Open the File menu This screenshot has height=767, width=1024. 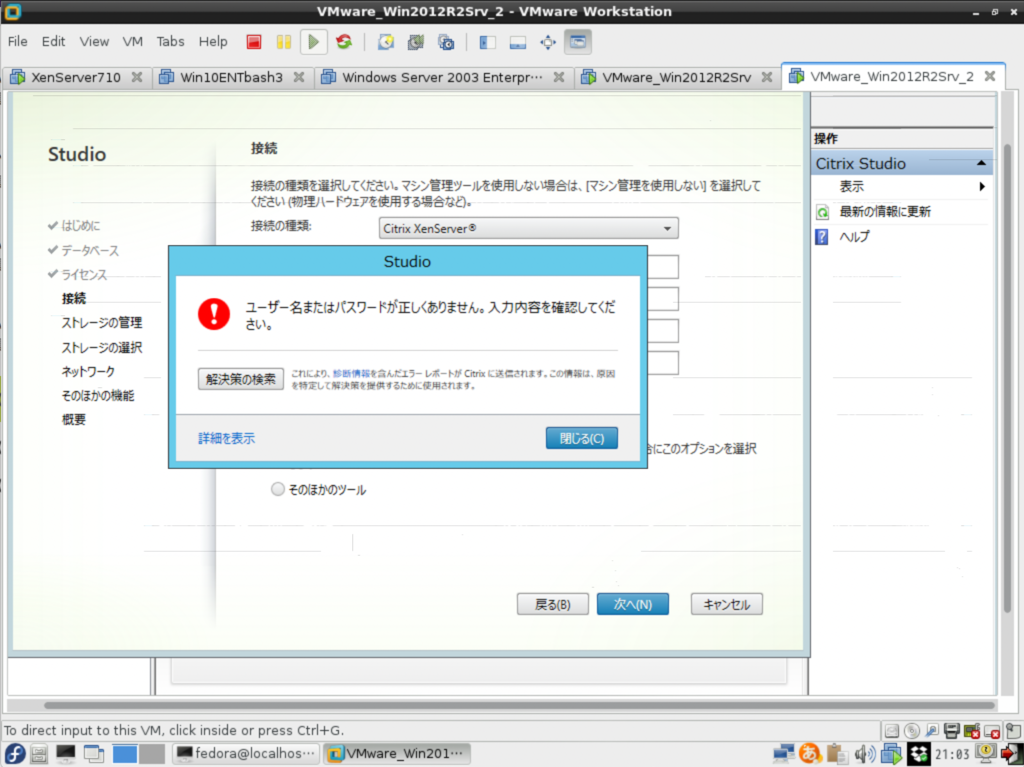[18, 41]
